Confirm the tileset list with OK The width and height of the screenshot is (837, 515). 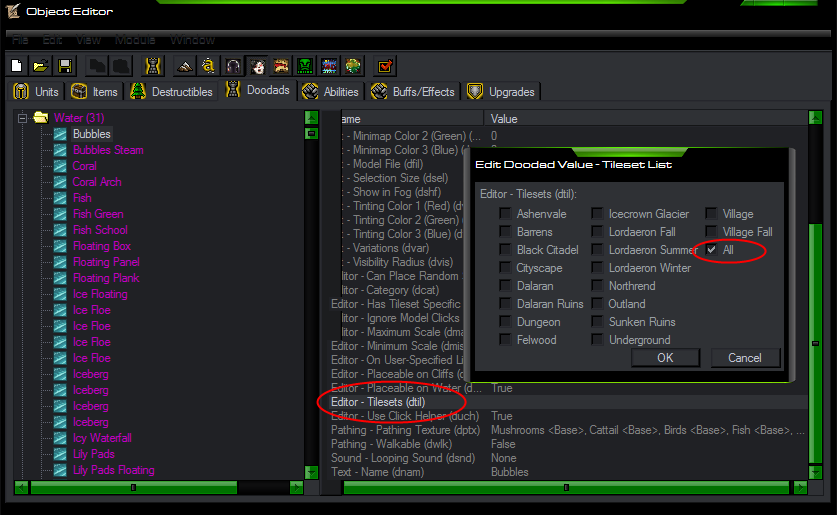[x=665, y=358]
